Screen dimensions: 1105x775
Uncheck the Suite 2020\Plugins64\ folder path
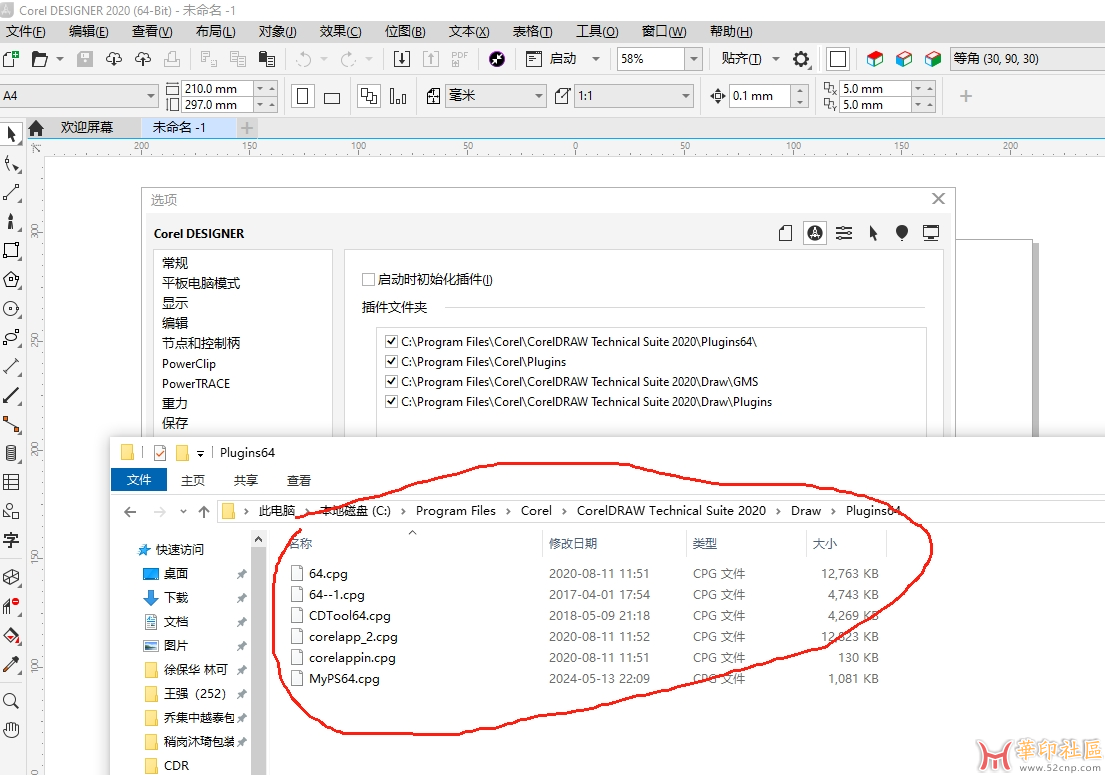coord(392,342)
